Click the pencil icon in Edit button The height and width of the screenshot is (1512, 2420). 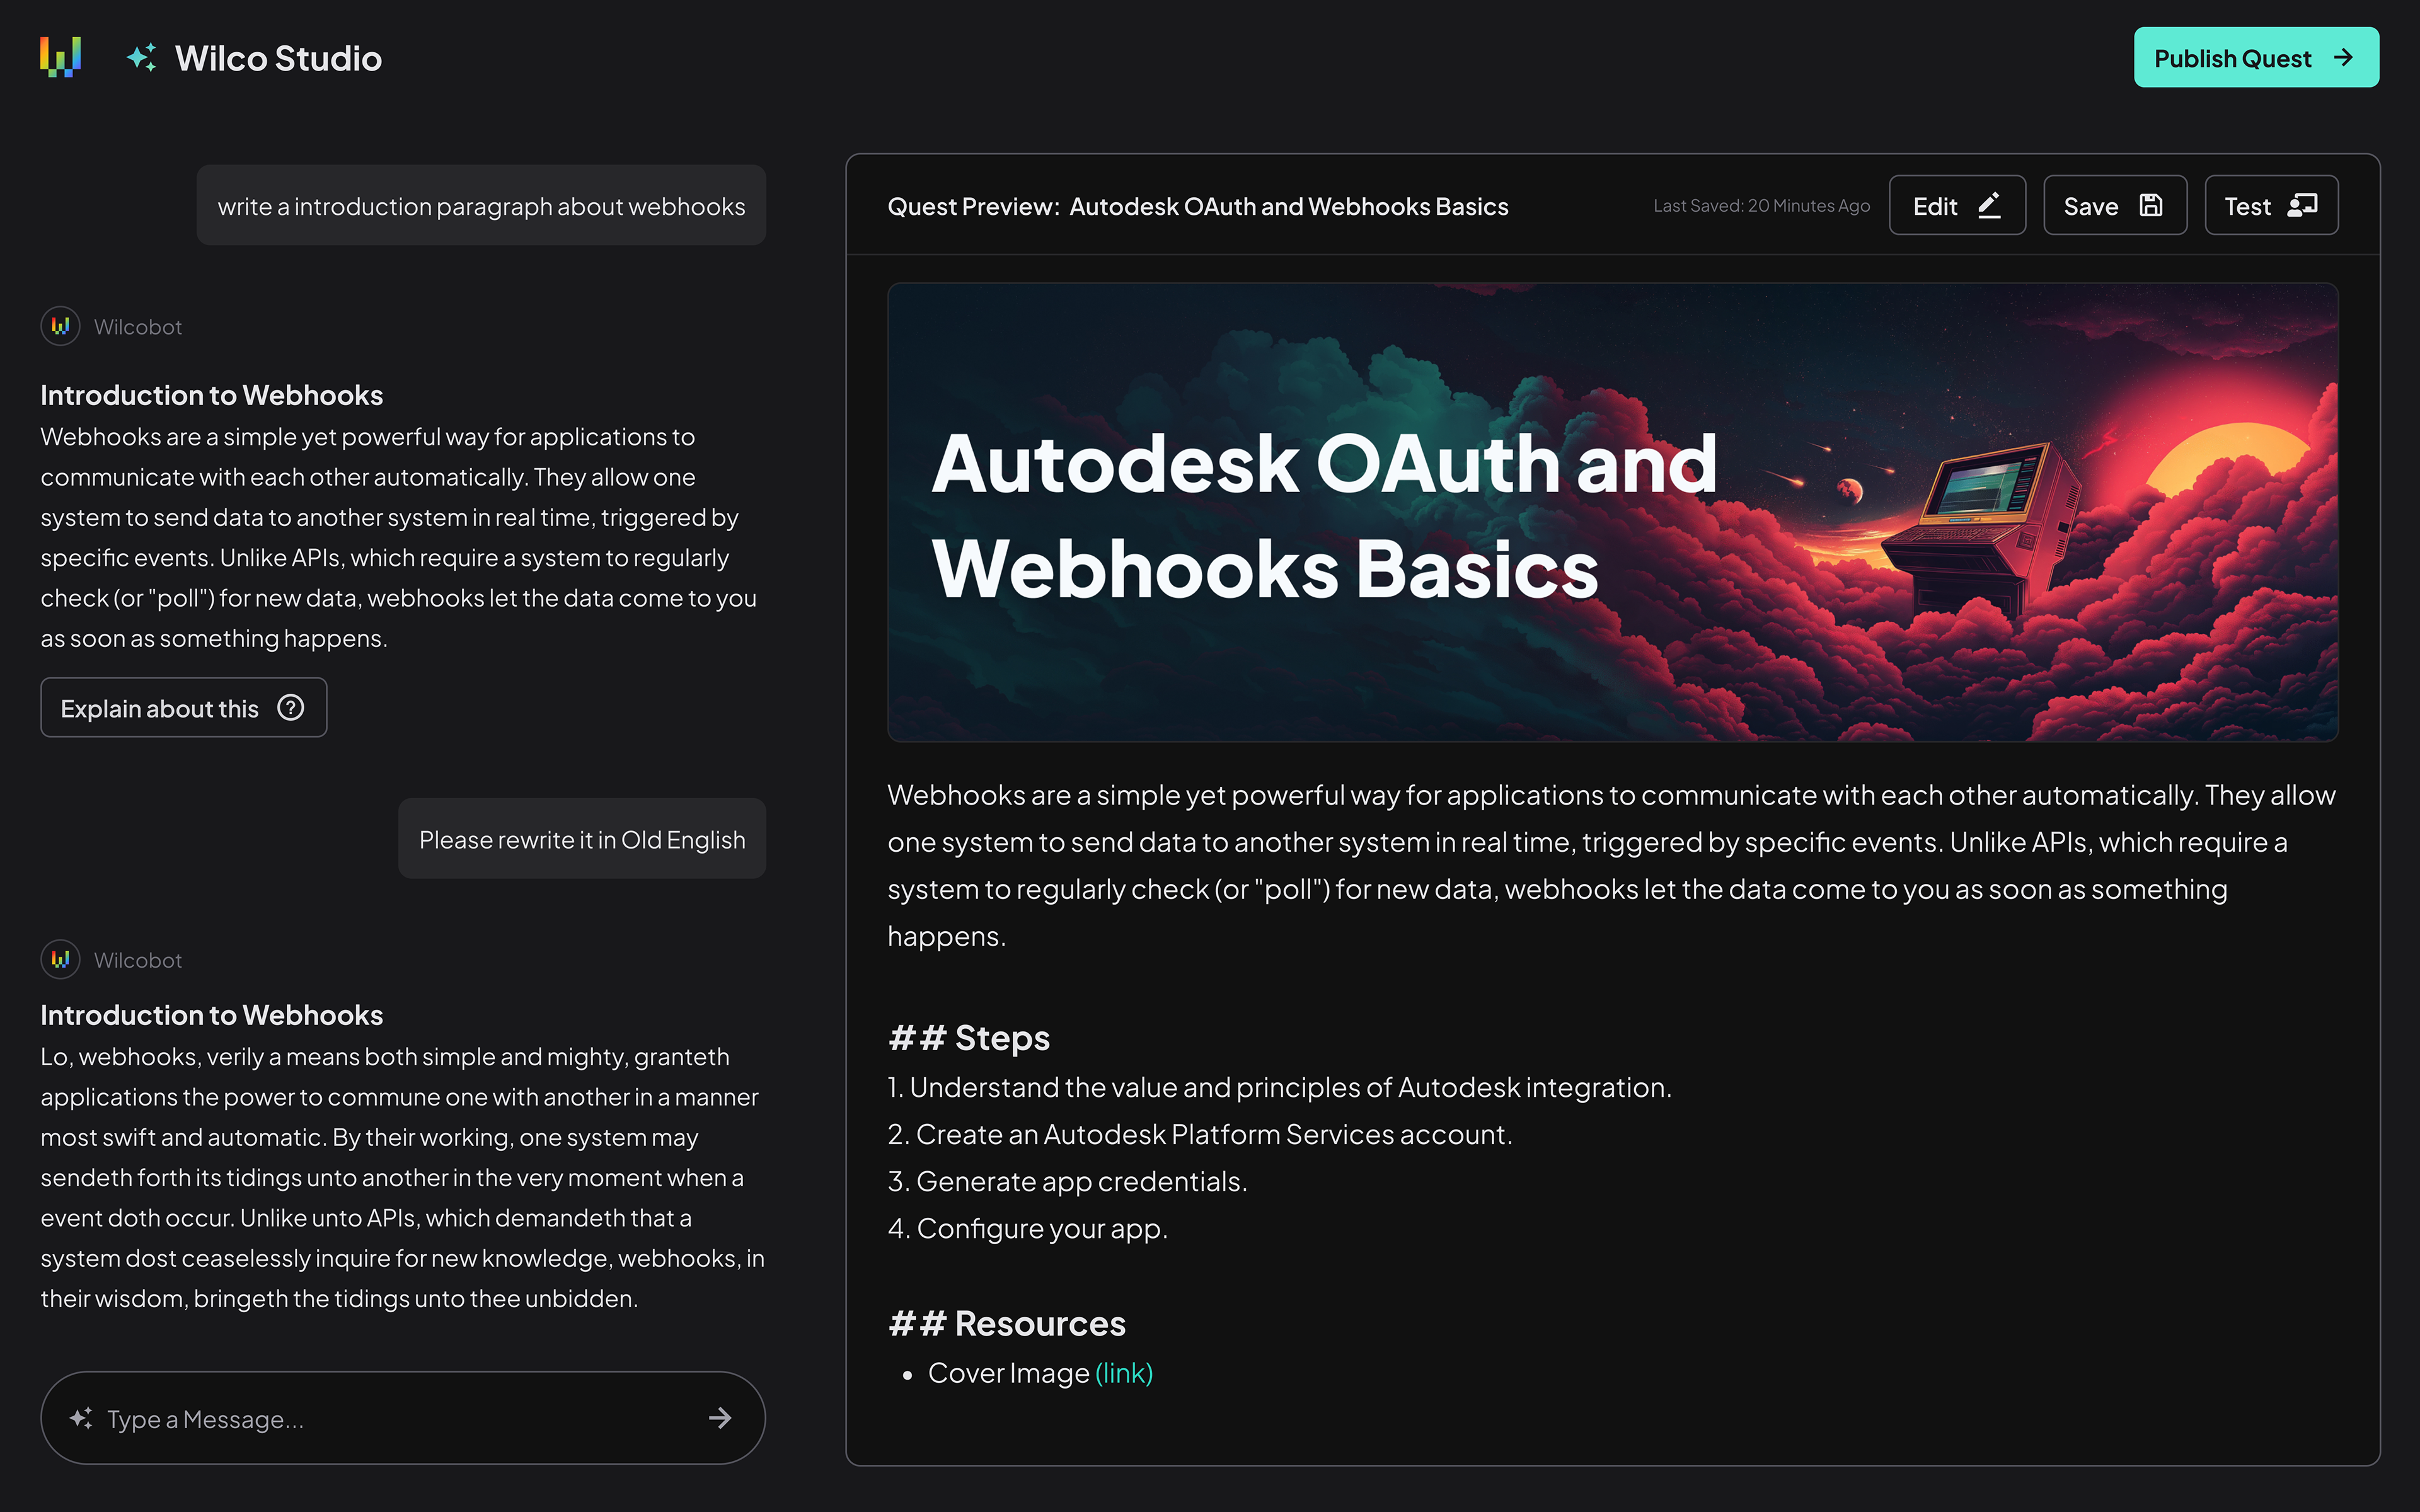(1989, 205)
